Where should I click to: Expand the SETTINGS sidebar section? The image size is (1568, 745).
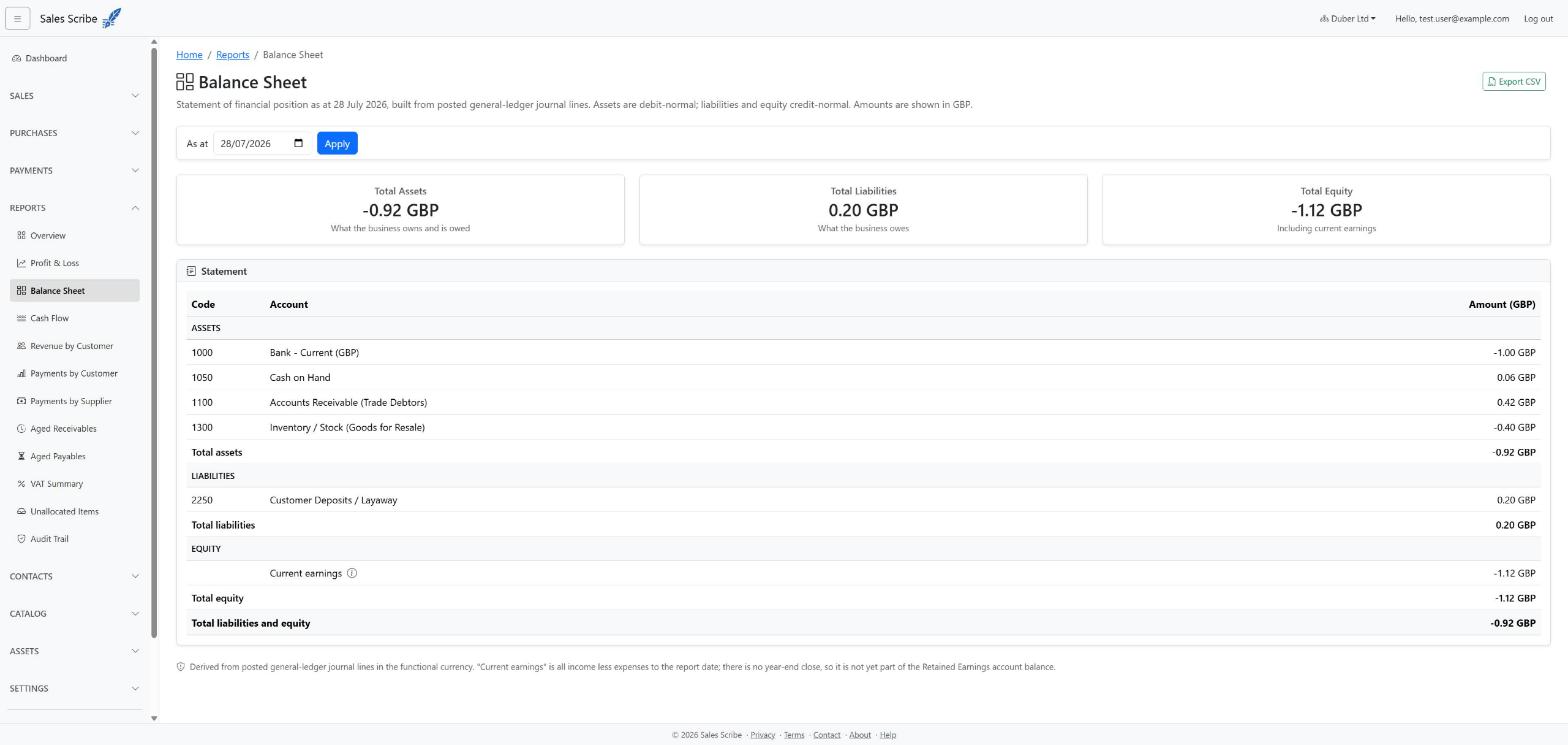point(74,689)
